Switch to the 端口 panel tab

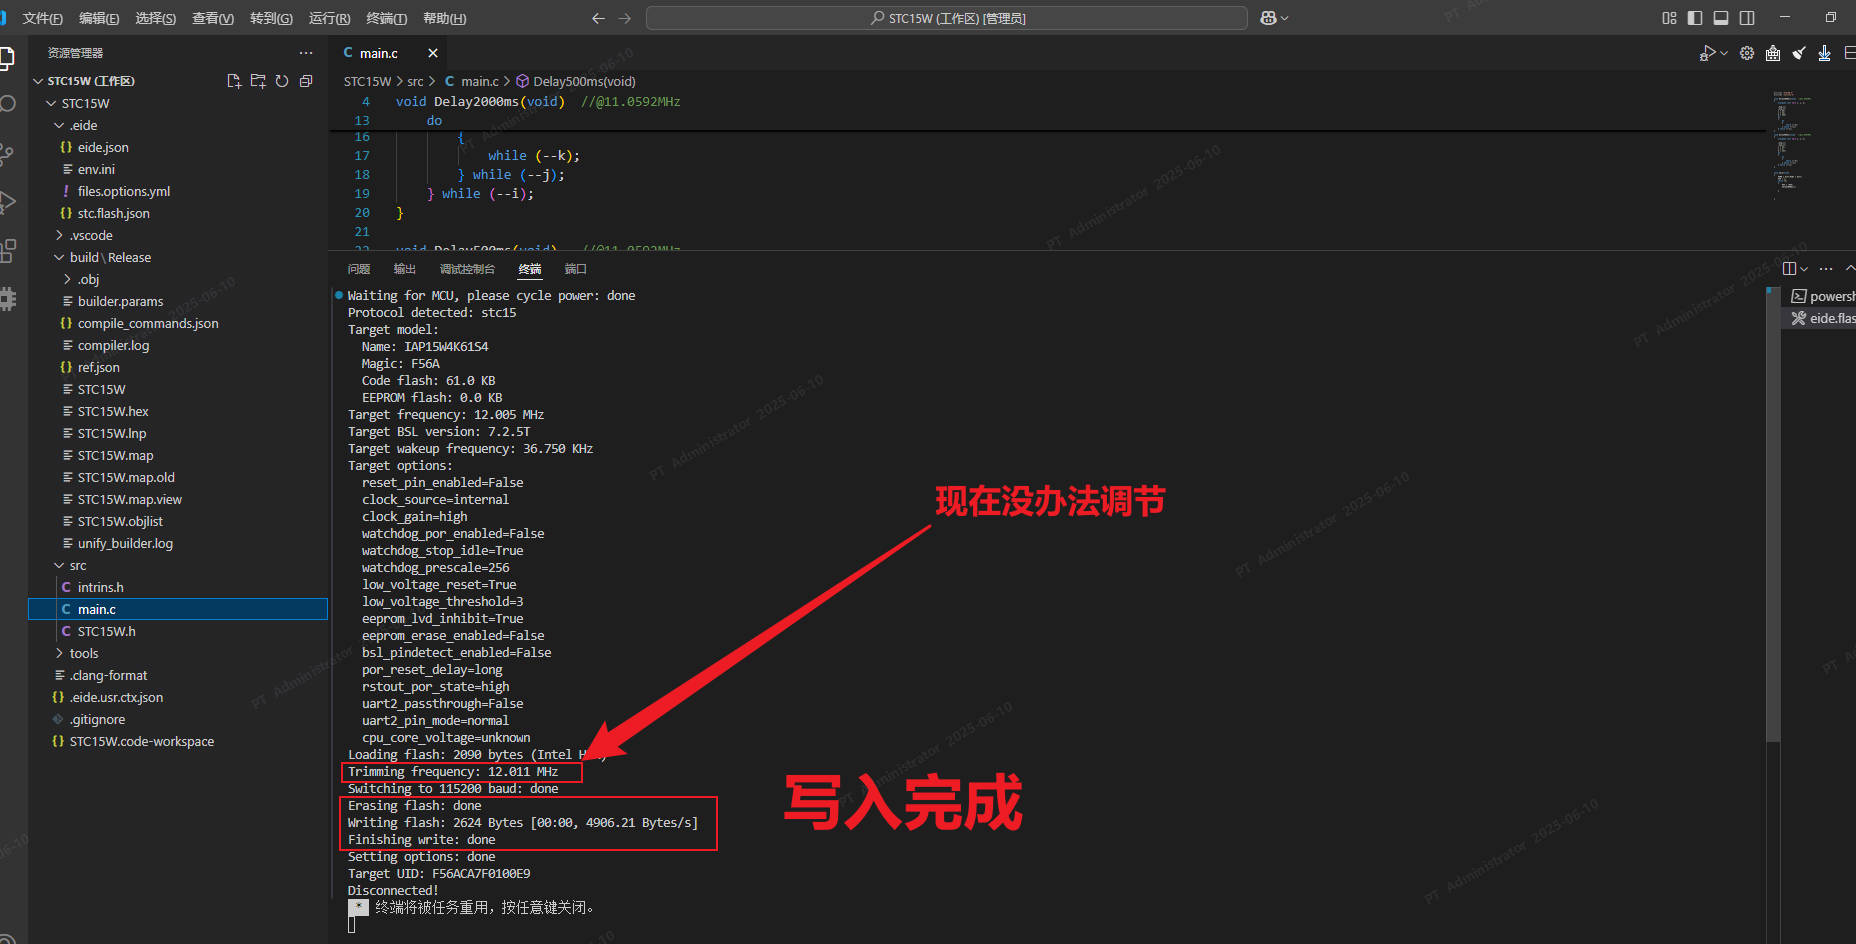(x=576, y=269)
